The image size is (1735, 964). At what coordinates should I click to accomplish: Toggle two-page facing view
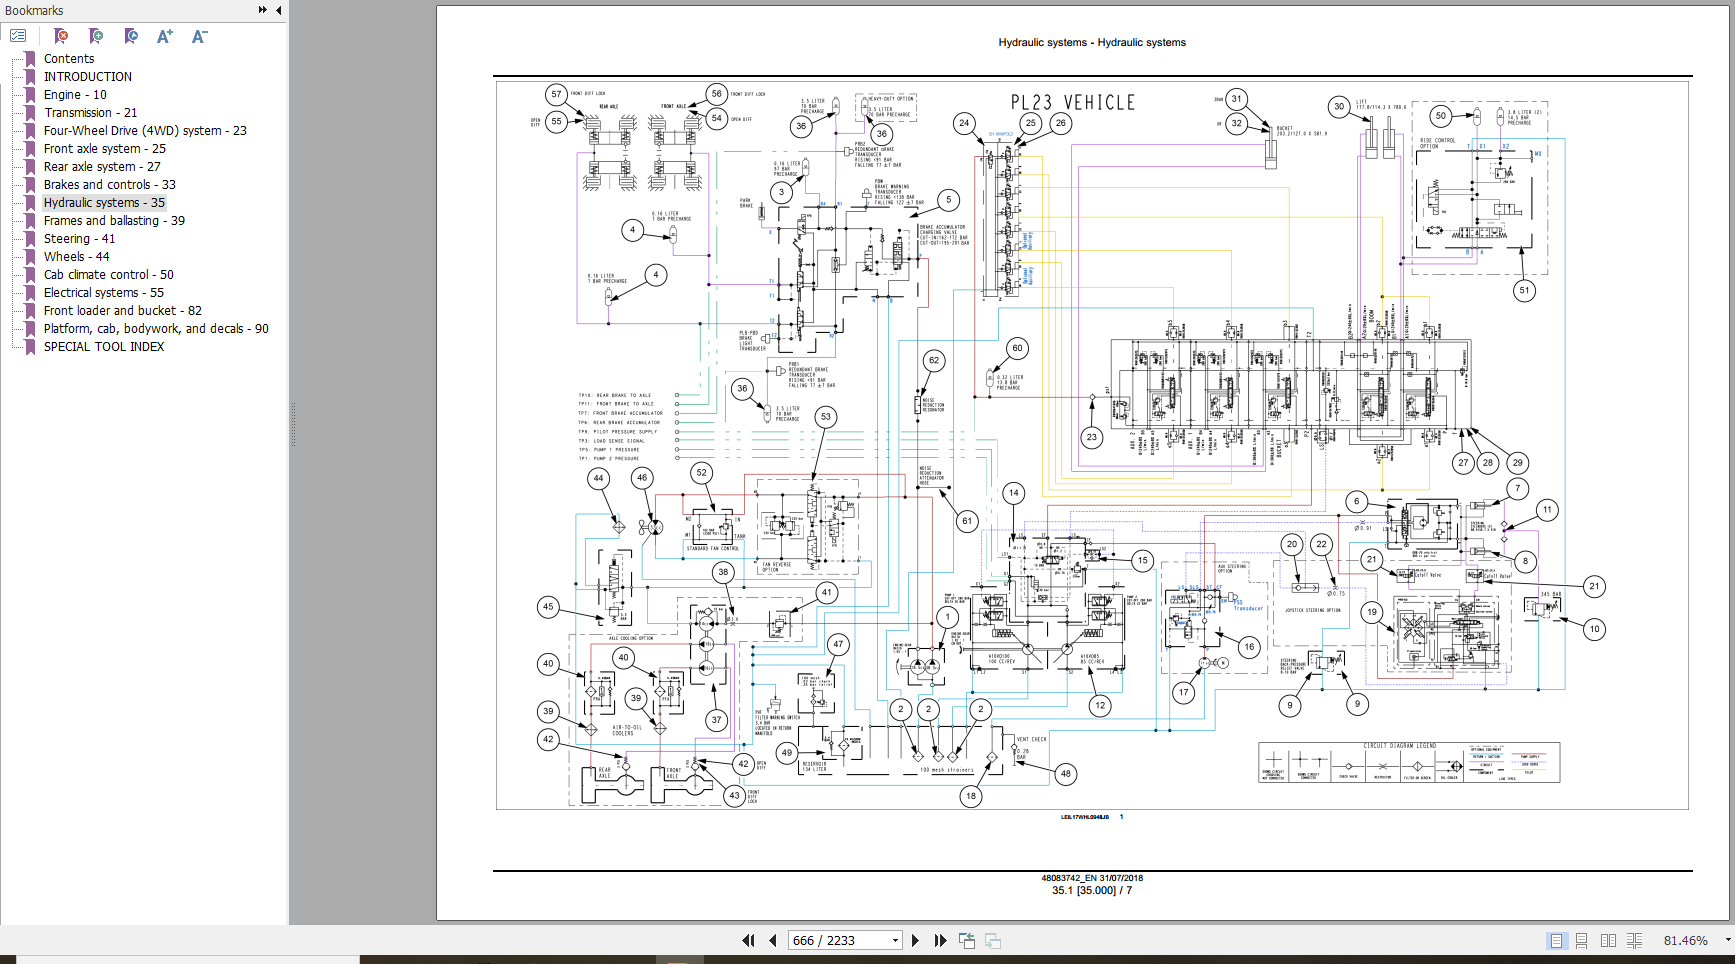1608,940
